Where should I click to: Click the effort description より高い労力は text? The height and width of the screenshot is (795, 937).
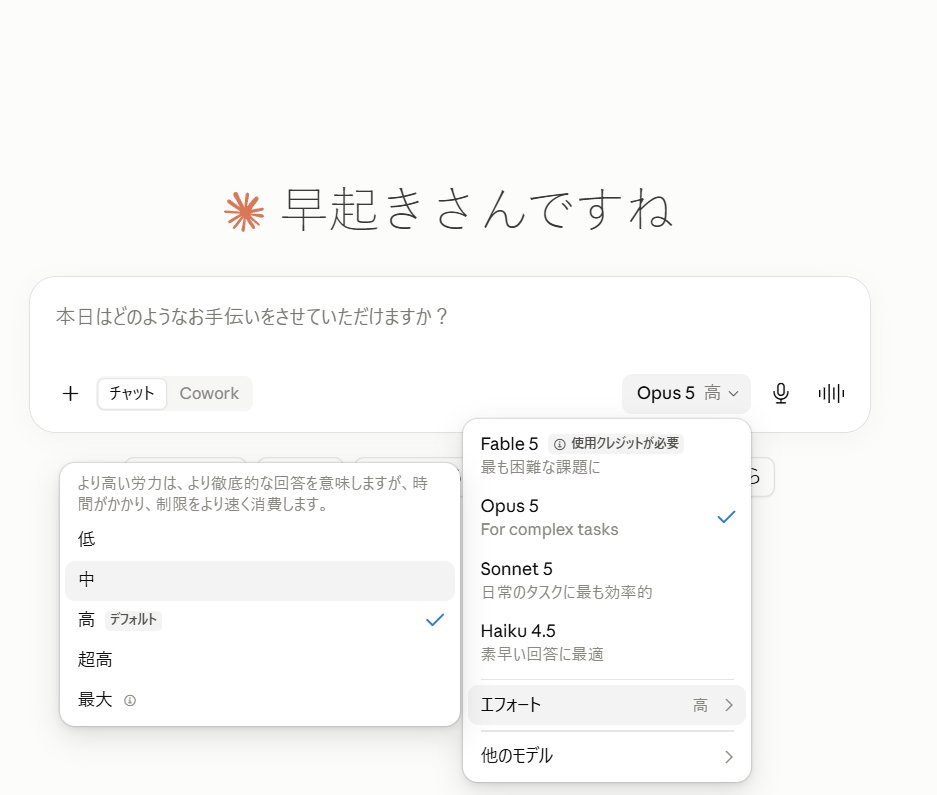(x=253, y=494)
